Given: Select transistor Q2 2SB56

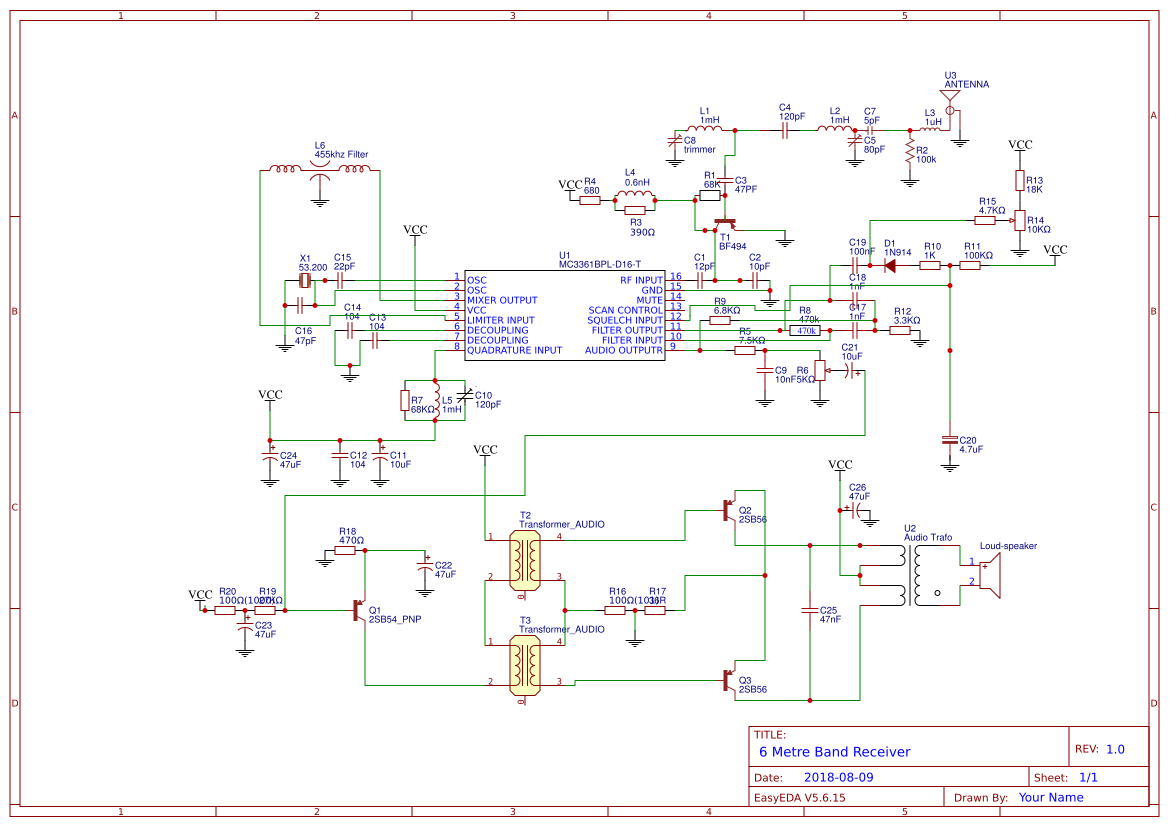Looking at the screenshot, I should [x=730, y=510].
